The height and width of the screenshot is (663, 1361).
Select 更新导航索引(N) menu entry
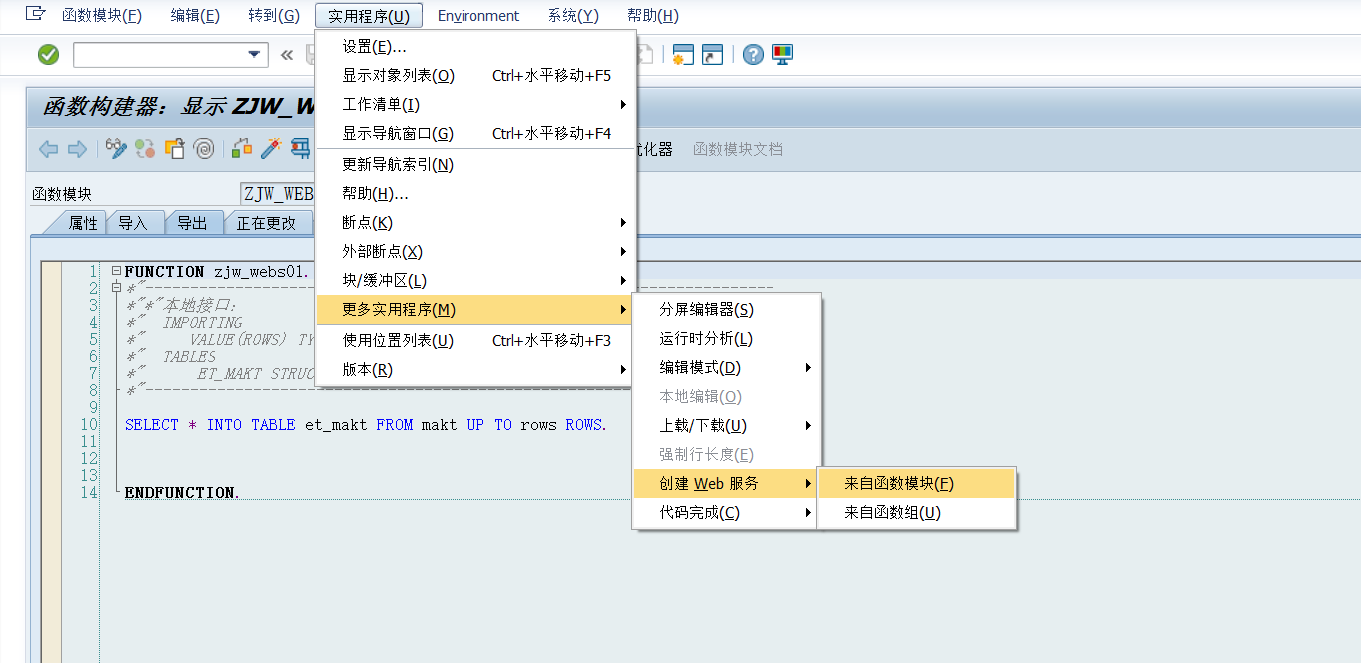[475, 165]
